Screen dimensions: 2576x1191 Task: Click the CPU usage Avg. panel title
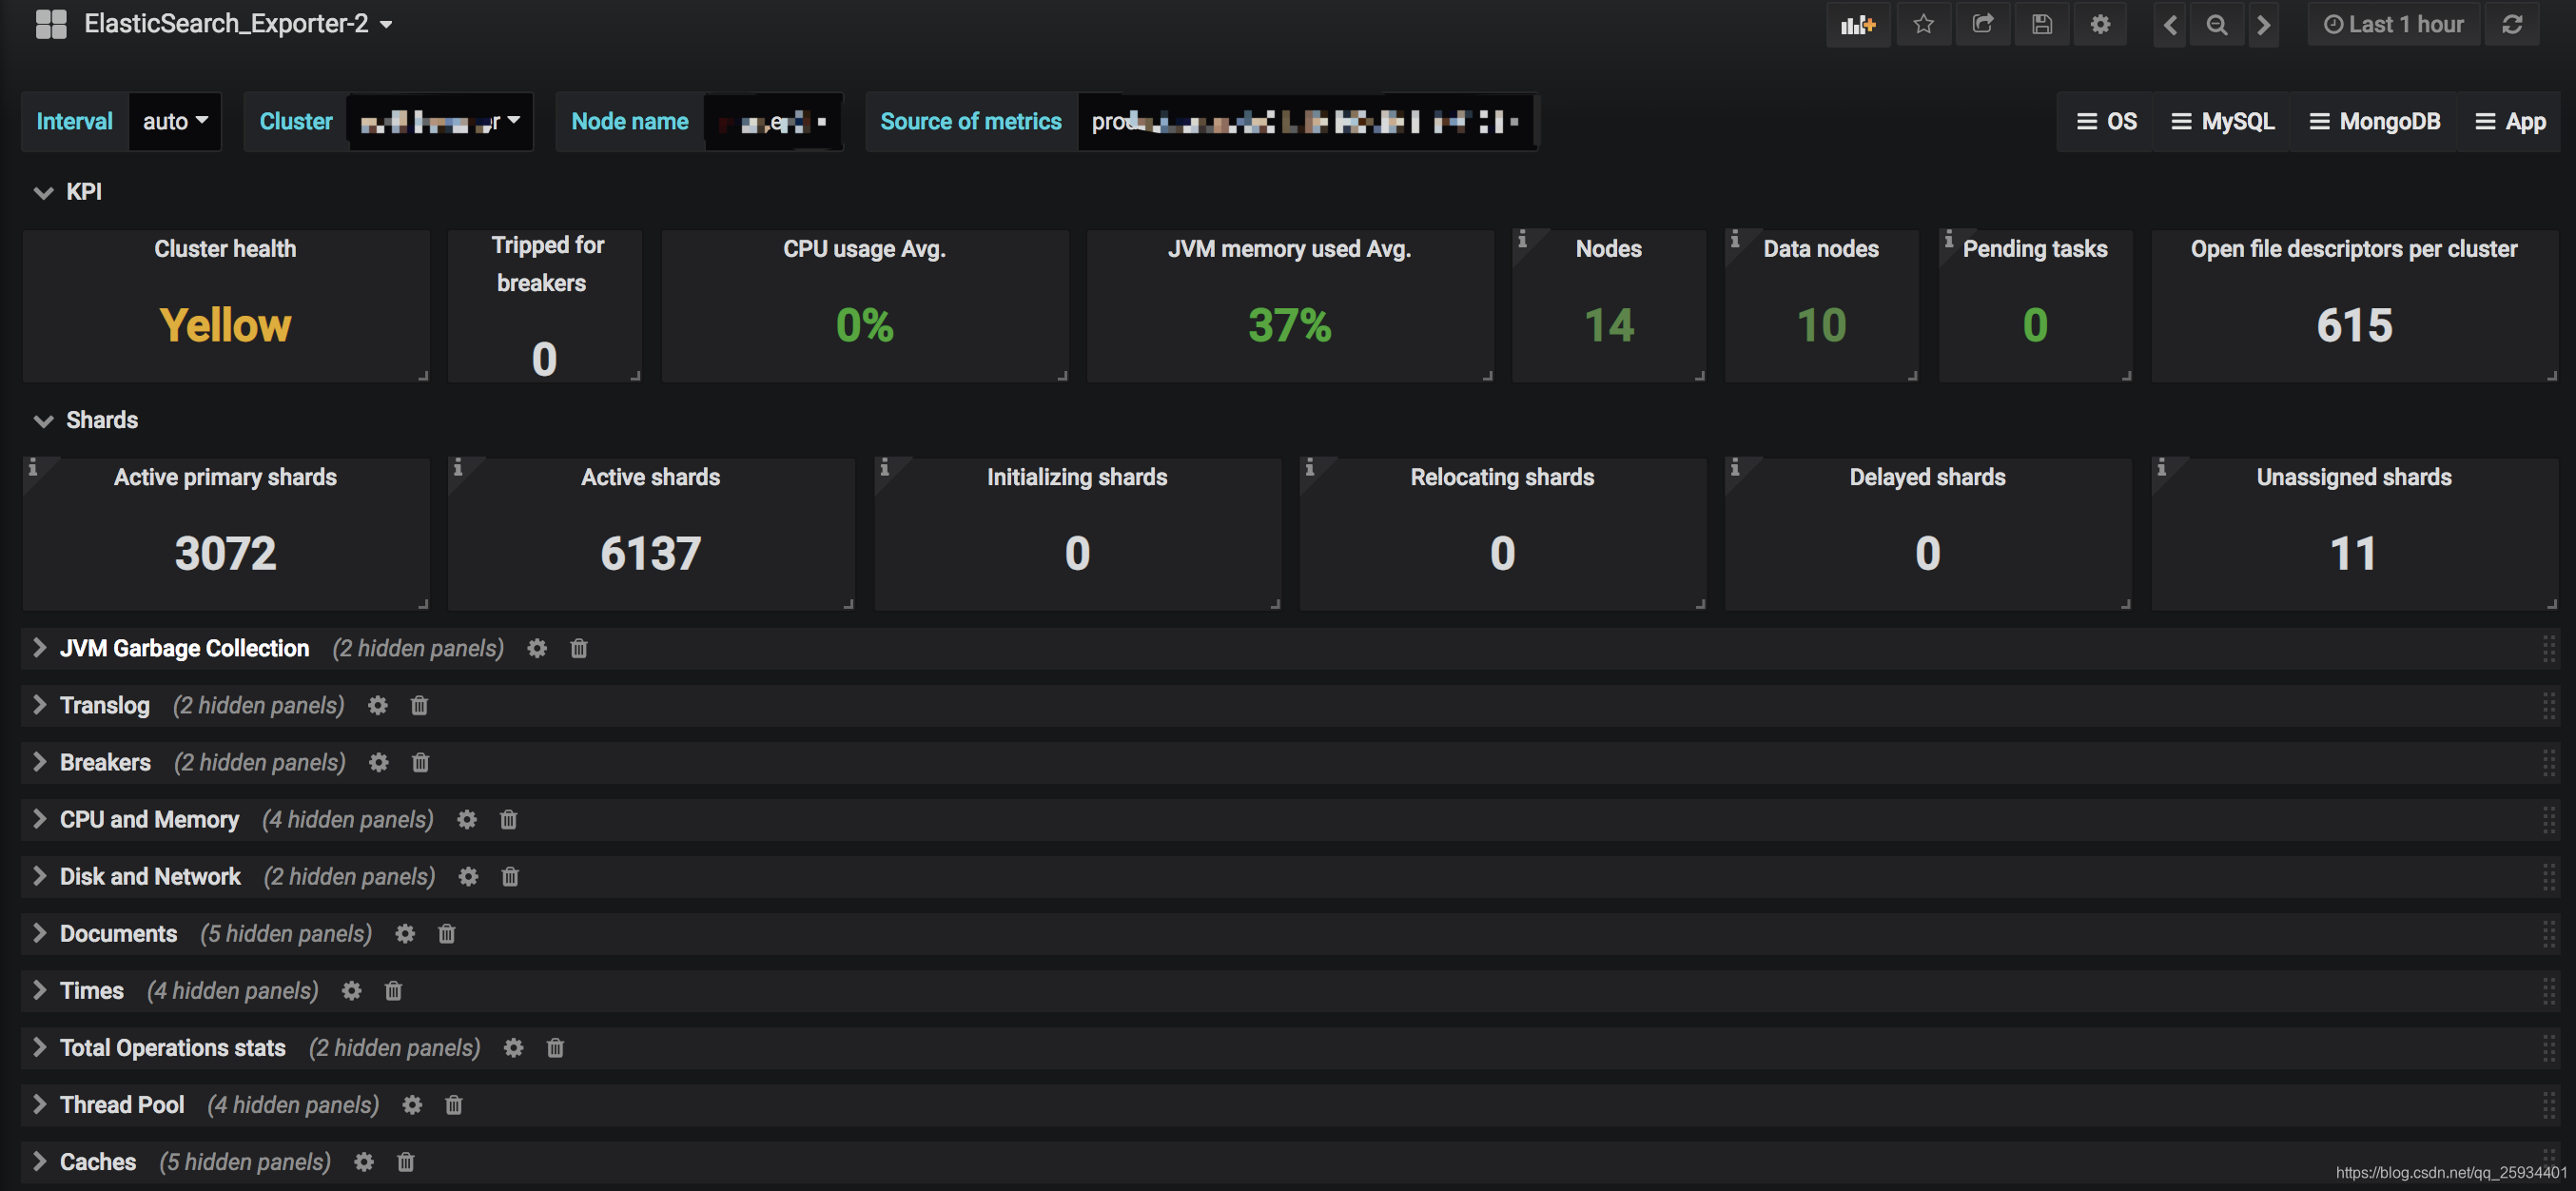coord(864,248)
